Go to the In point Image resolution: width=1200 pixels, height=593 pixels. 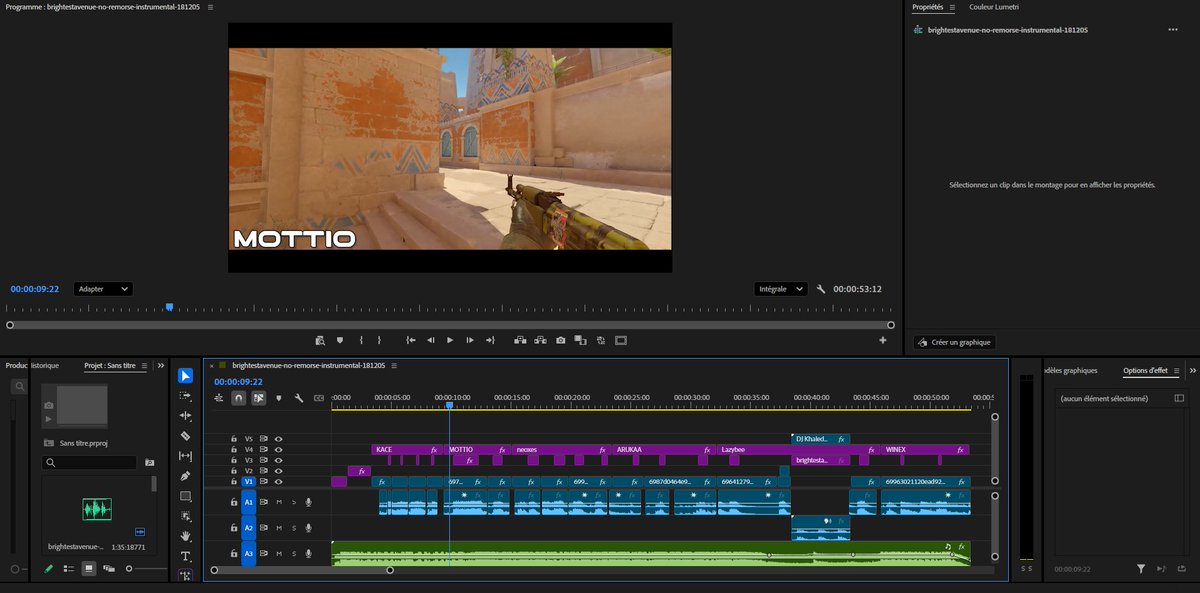click(x=411, y=340)
